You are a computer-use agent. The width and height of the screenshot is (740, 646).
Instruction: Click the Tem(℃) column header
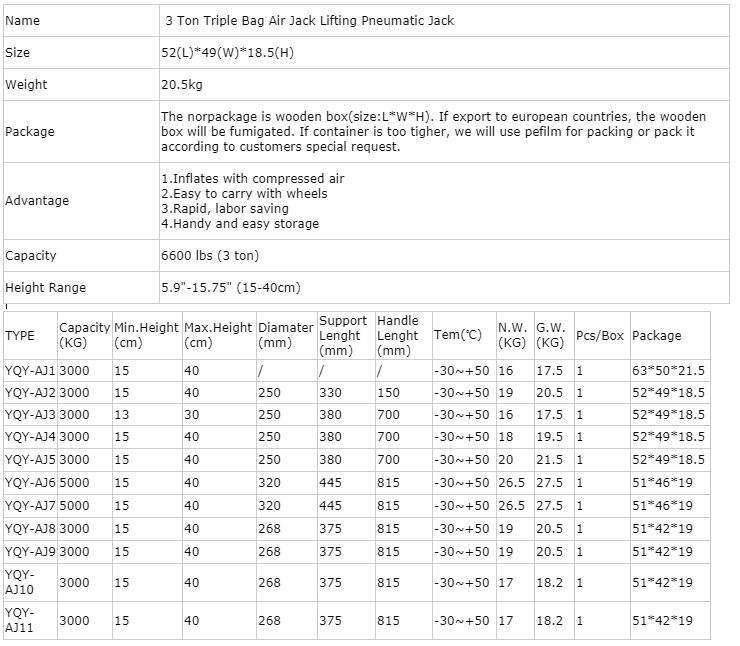(x=457, y=336)
